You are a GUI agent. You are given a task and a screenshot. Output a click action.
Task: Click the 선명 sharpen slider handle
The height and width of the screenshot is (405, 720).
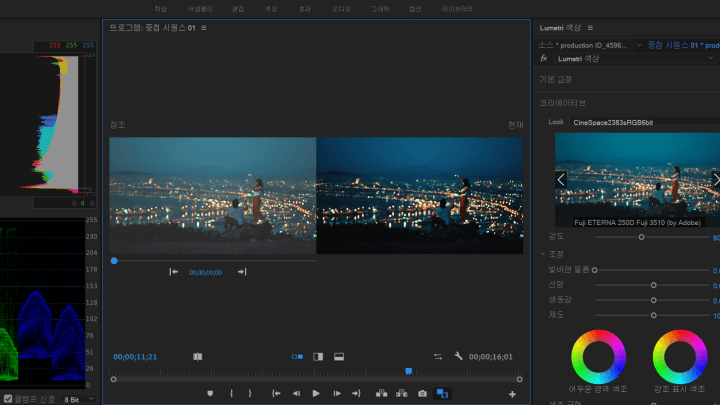[x=653, y=285]
